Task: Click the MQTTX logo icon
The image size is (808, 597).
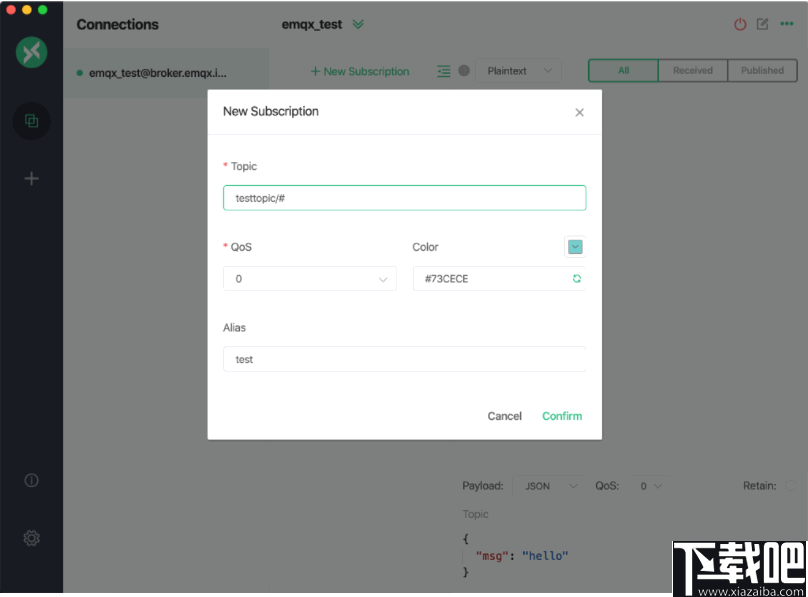Action: (x=31, y=52)
